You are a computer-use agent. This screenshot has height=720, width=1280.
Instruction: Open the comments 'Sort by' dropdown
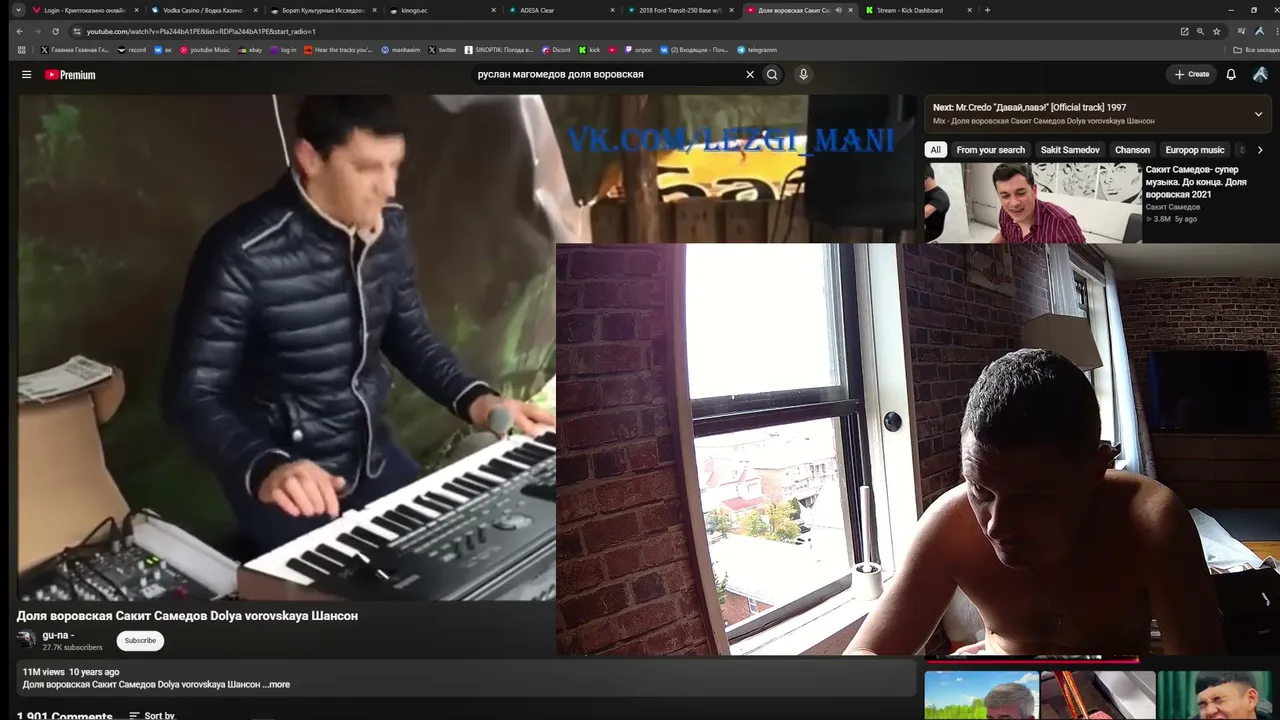click(152, 715)
